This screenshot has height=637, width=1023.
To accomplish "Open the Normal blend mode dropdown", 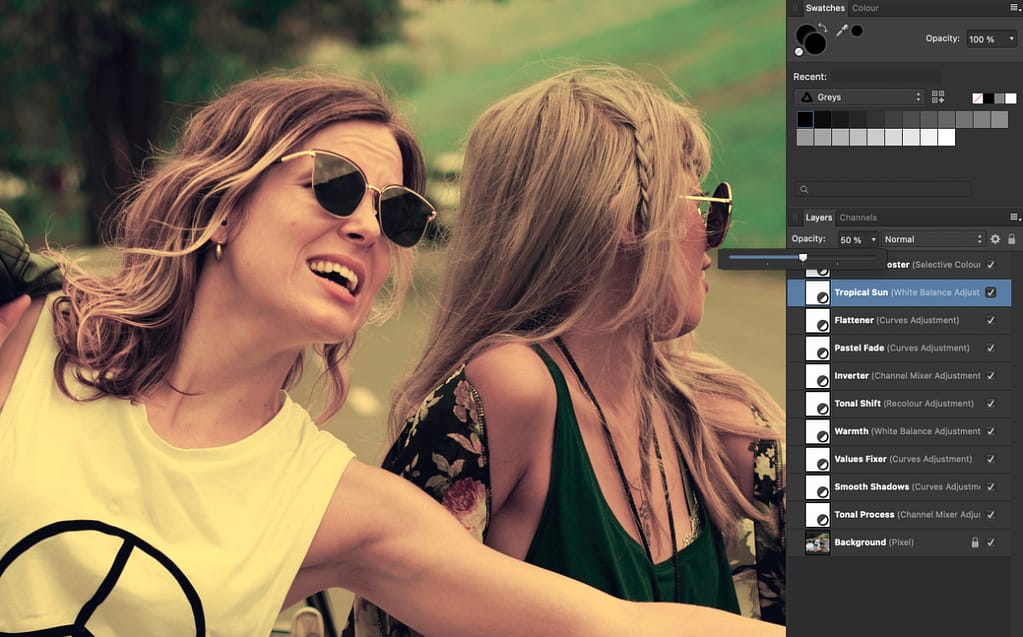I will pos(932,239).
